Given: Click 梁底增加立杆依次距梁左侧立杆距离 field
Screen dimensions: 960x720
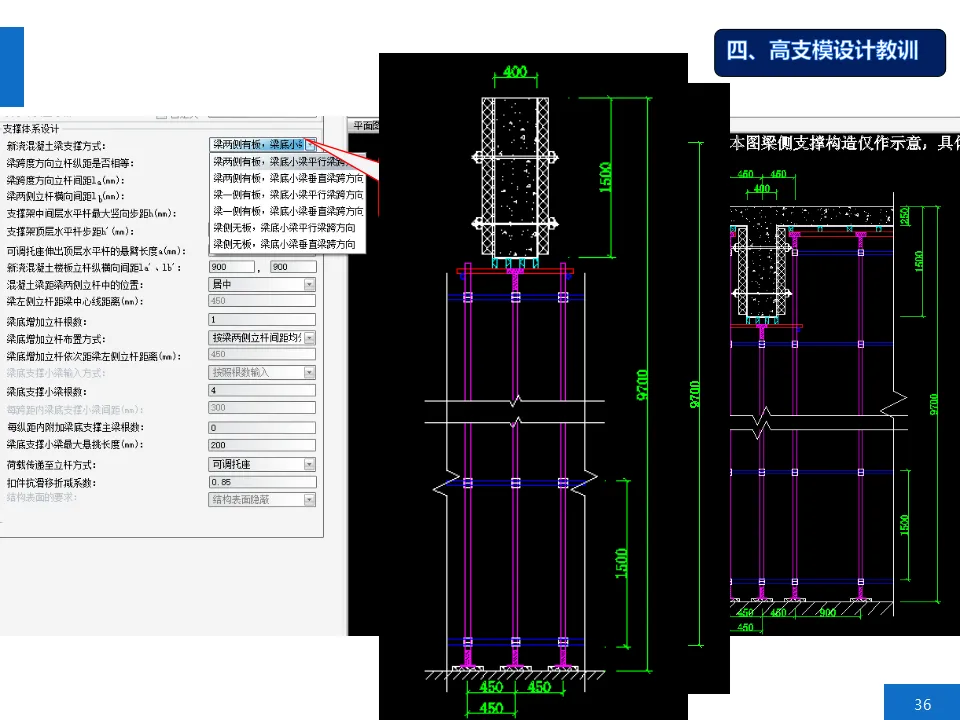Looking at the screenshot, I should click(x=262, y=354).
